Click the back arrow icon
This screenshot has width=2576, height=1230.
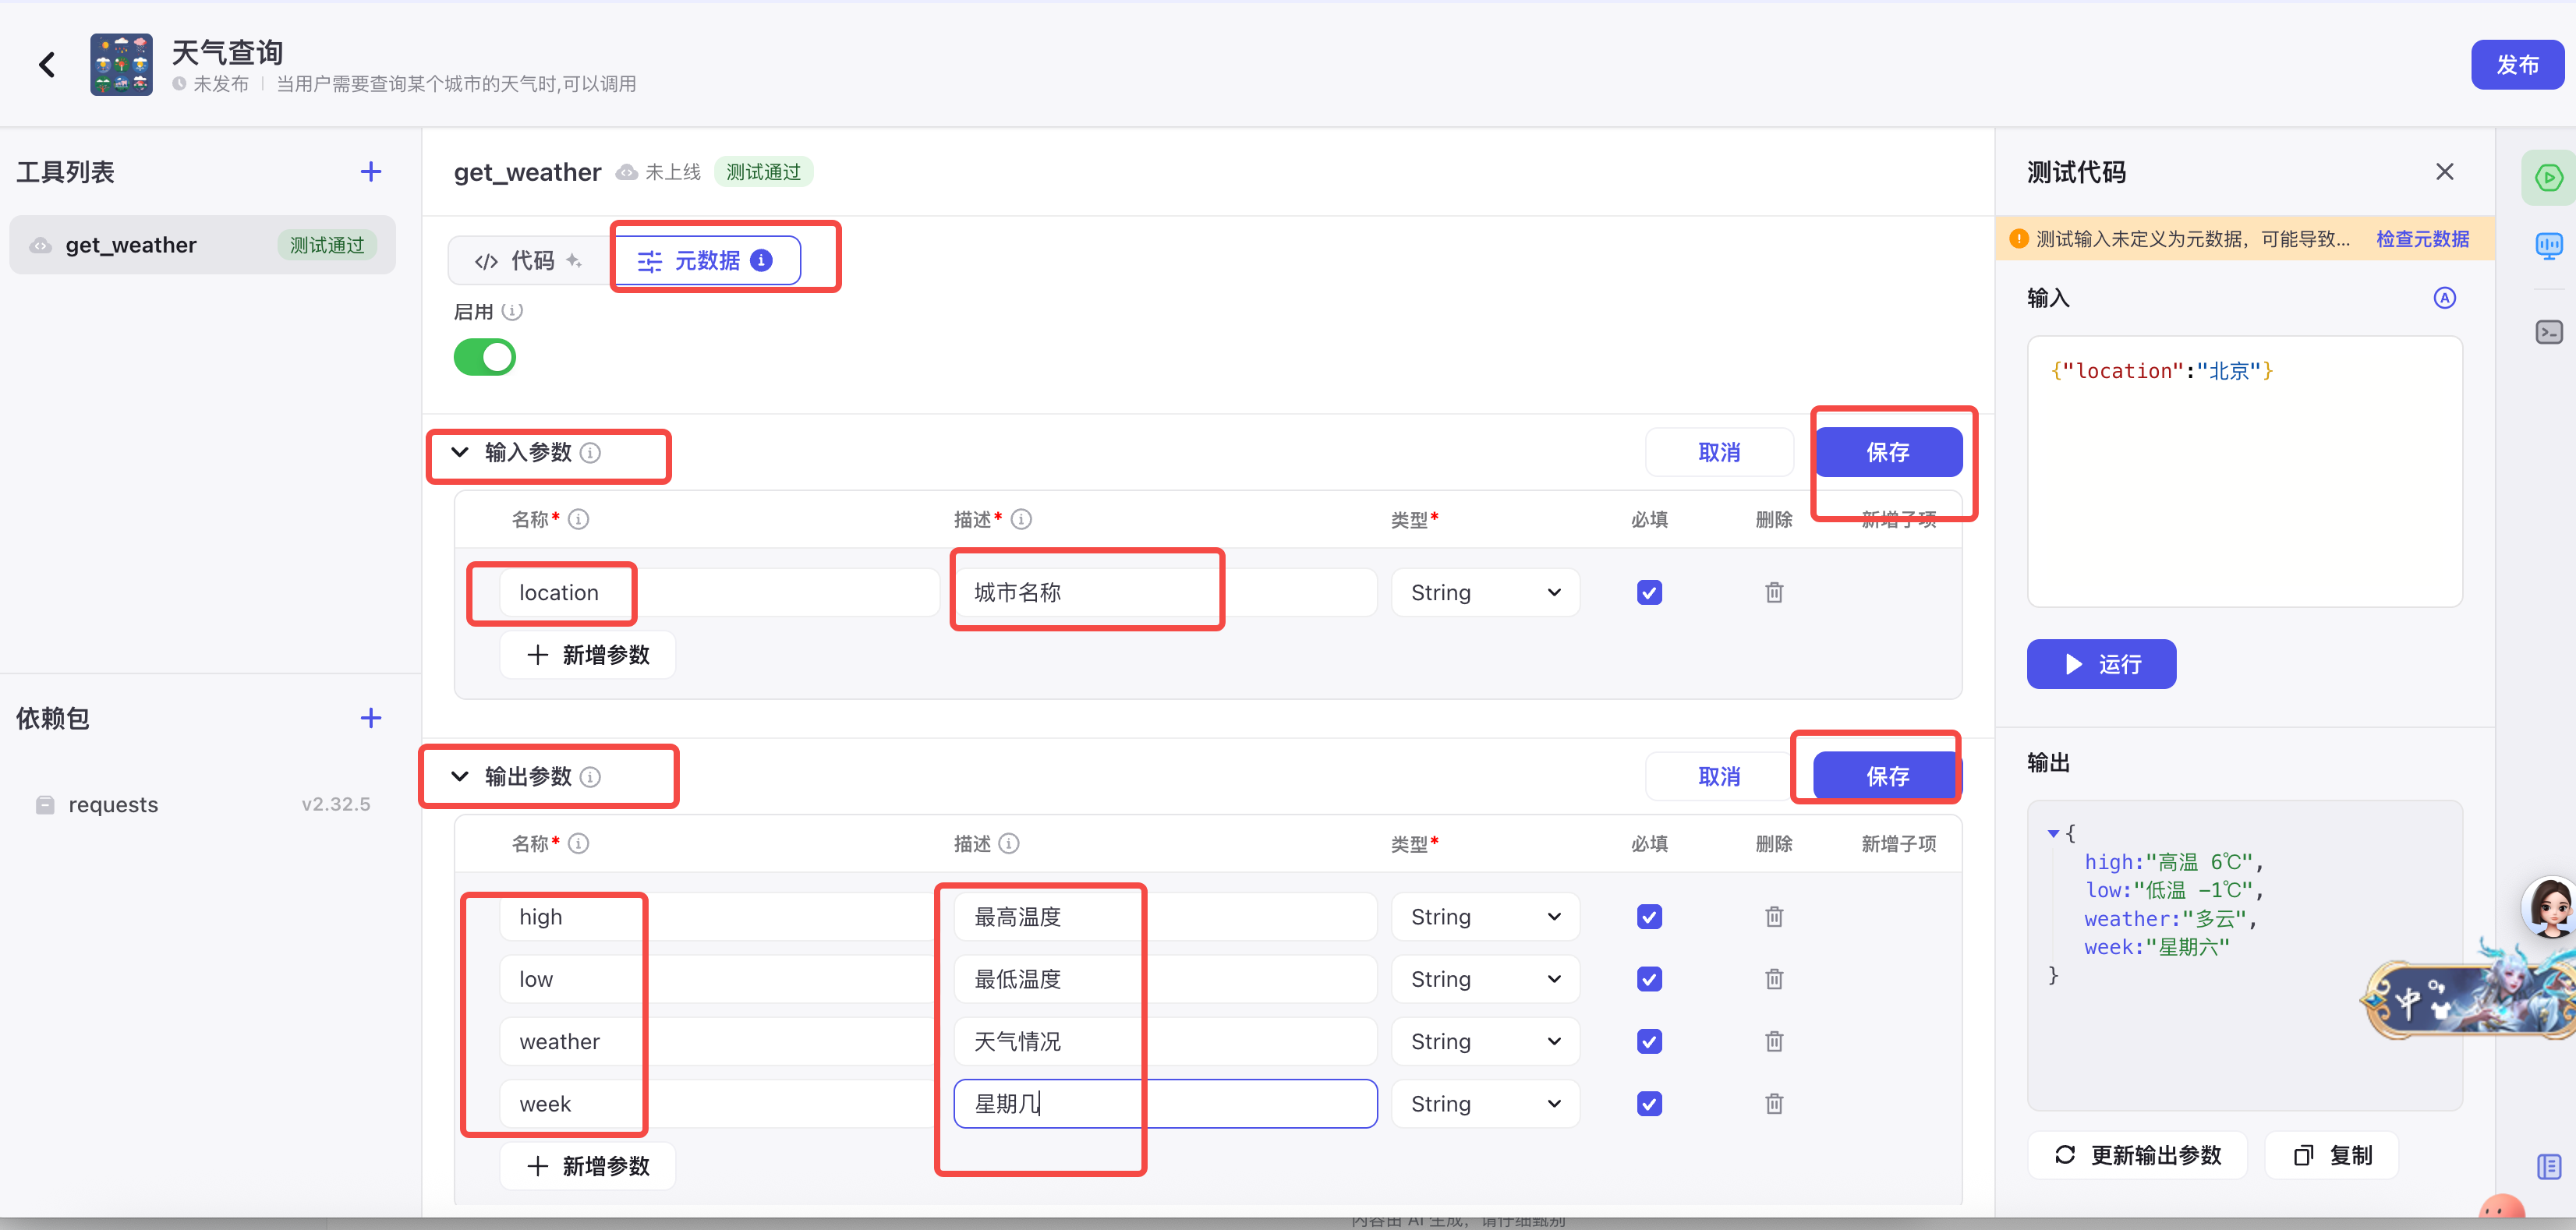coord(46,65)
